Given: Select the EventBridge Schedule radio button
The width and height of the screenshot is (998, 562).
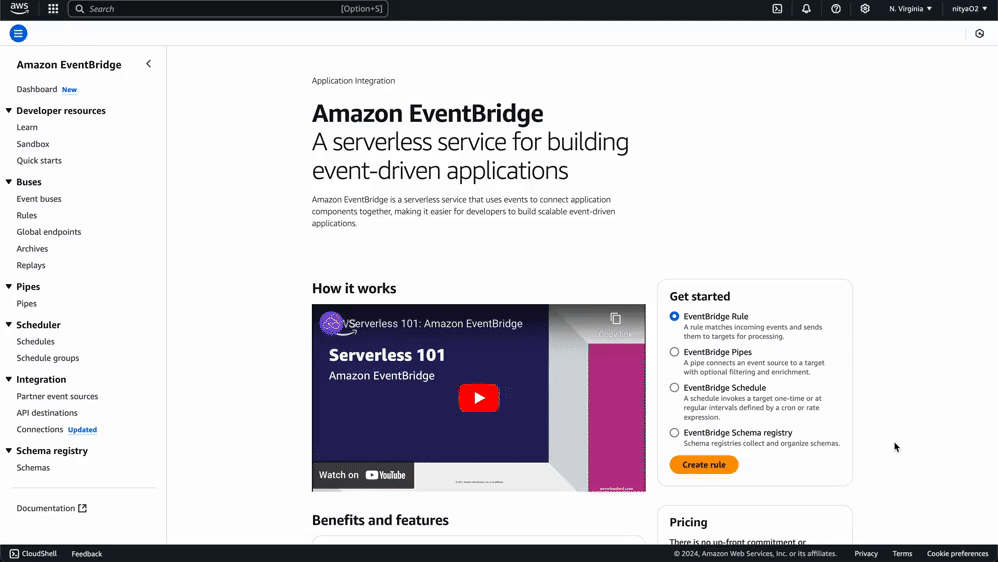Looking at the screenshot, I should click(x=674, y=388).
